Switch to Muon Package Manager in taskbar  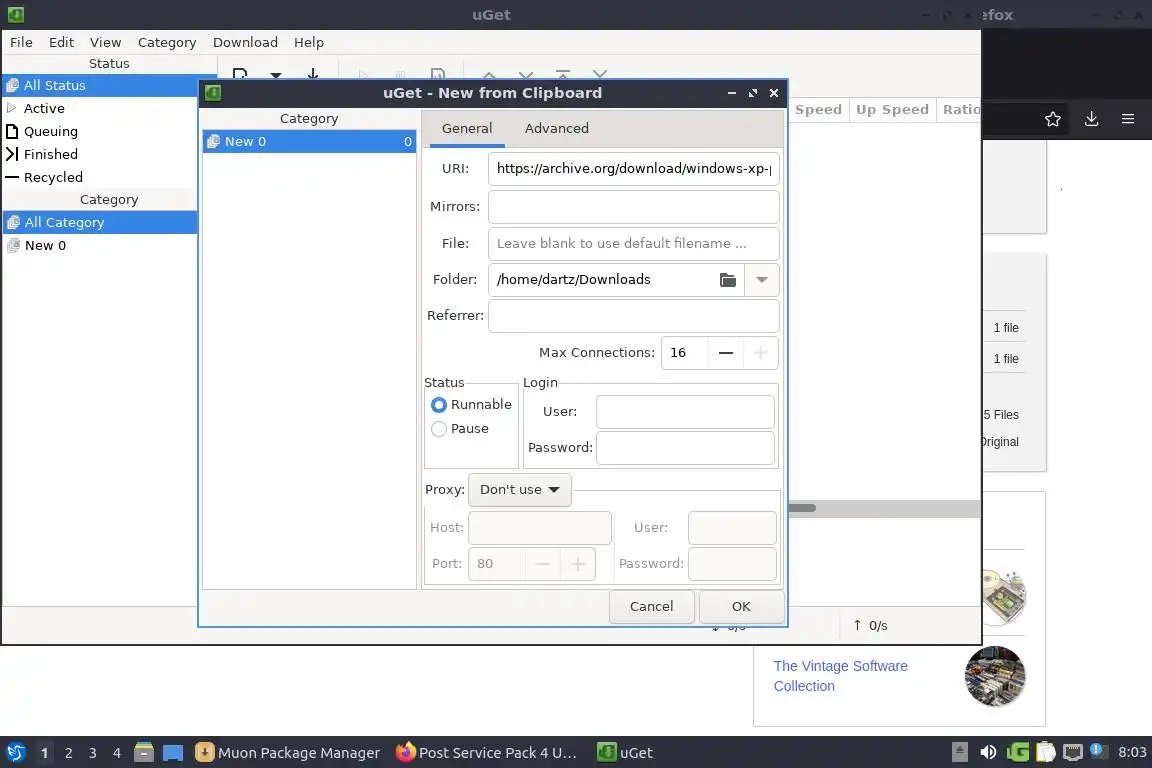287,753
